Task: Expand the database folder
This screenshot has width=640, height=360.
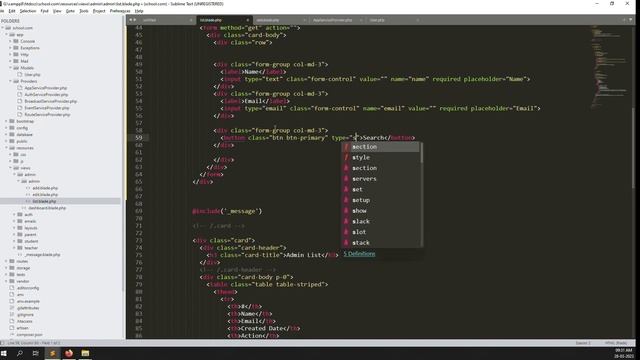Action: coord(7,134)
